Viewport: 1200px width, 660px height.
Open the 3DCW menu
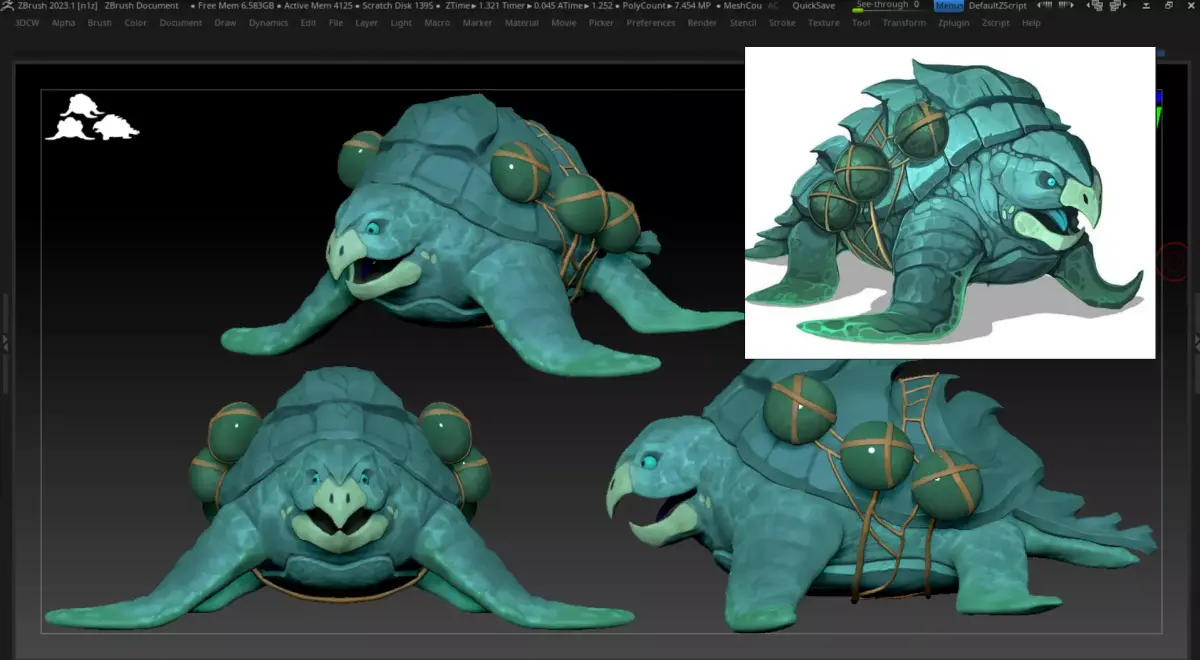coord(28,23)
